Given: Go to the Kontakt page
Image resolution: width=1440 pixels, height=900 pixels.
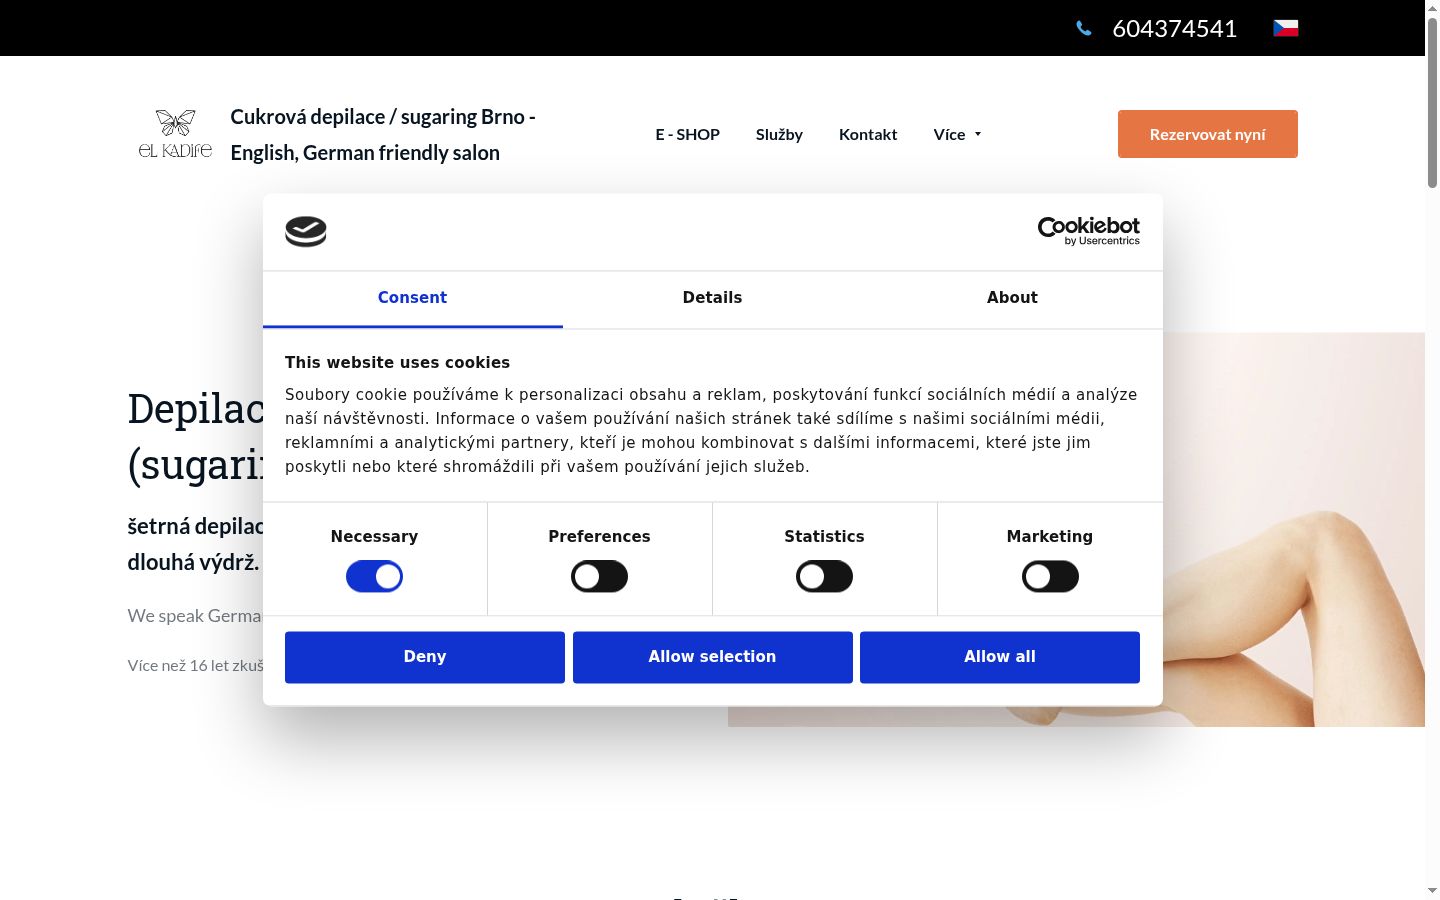Looking at the screenshot, I should tap(868, 134).
